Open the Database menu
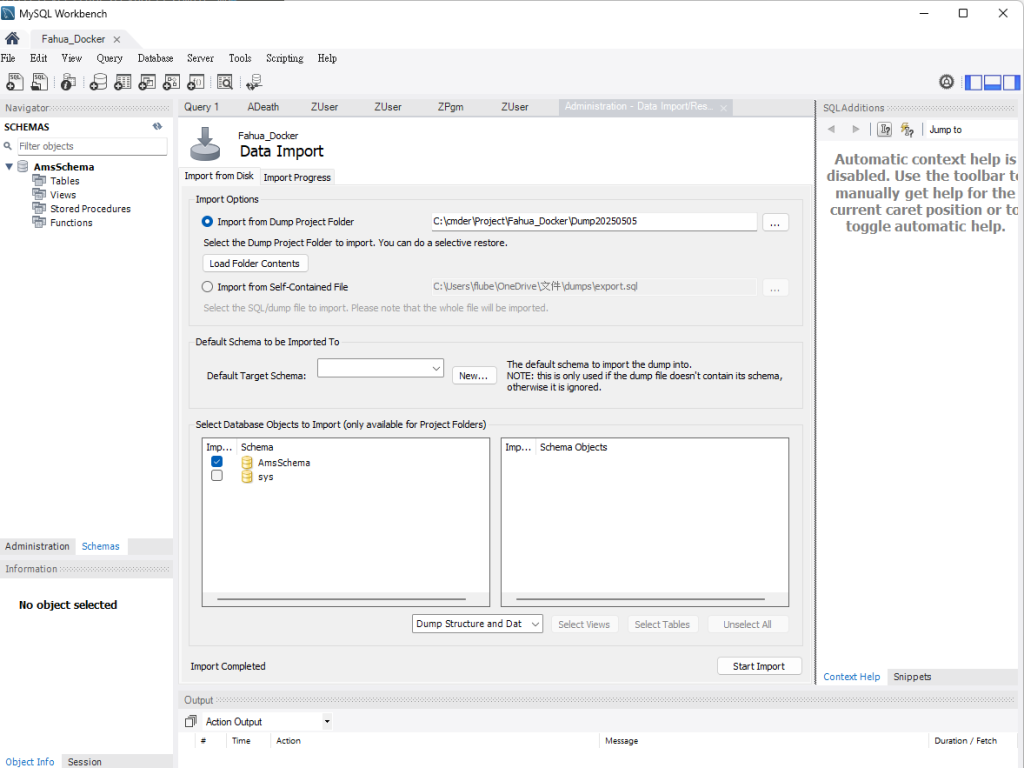 [155, 58]
